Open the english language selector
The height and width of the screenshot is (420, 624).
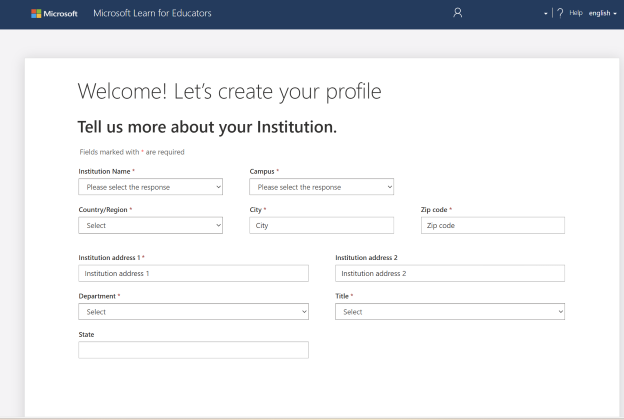[602, 14]
